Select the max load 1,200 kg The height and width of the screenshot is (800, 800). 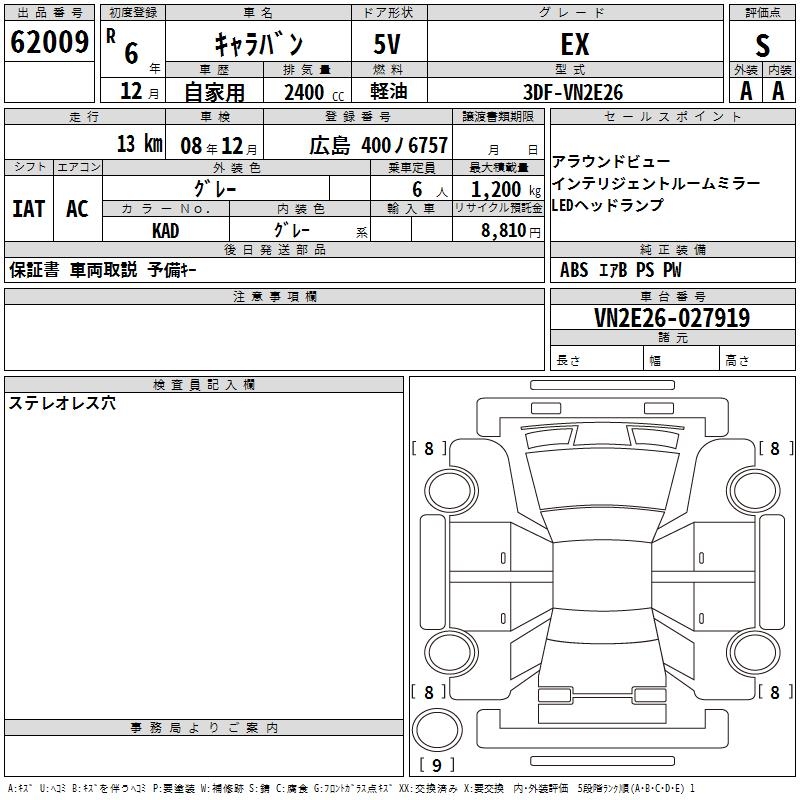tap(506, 190)
